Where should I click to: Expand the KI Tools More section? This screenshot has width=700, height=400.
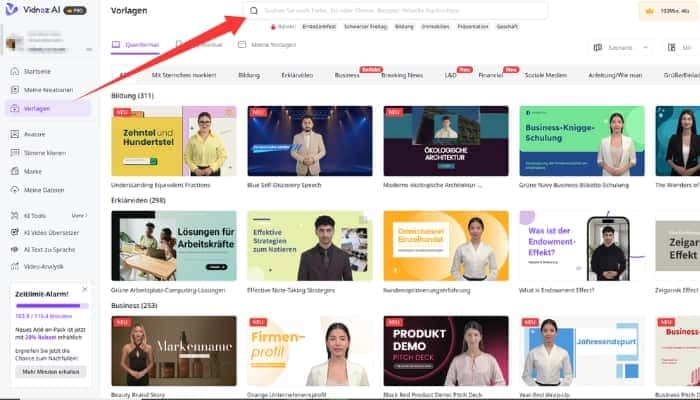point(79,215)
